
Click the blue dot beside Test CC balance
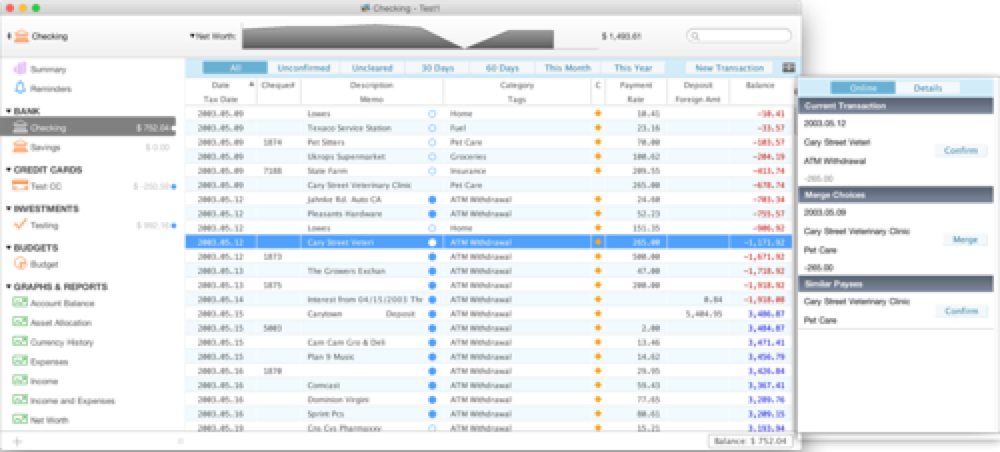(x=173, y=187)
